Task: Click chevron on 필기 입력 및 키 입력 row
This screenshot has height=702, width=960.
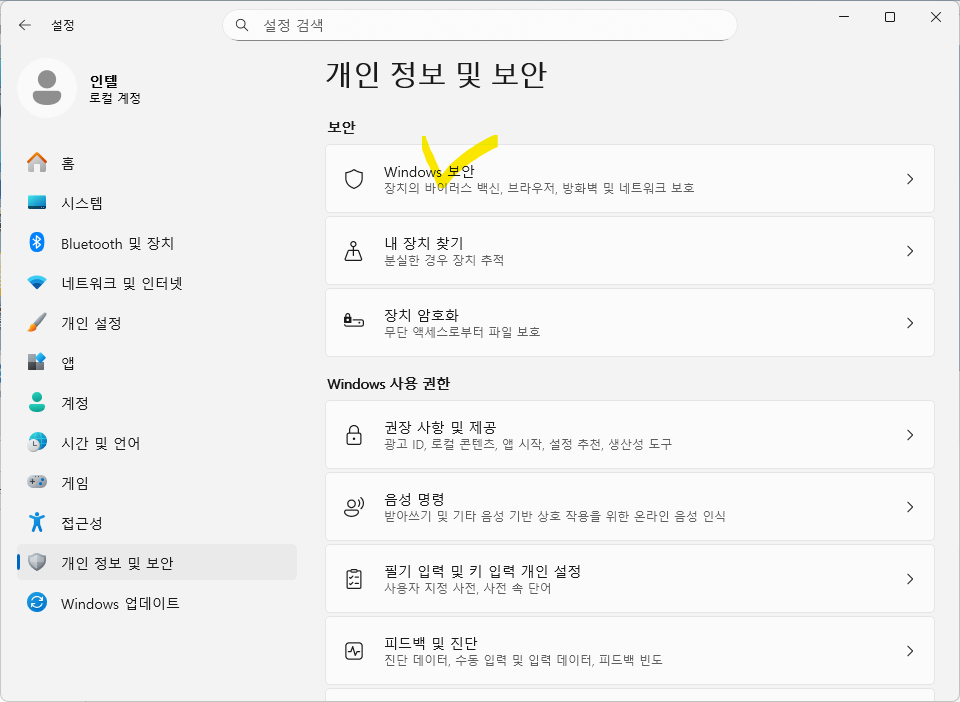Action: point(910,579)
